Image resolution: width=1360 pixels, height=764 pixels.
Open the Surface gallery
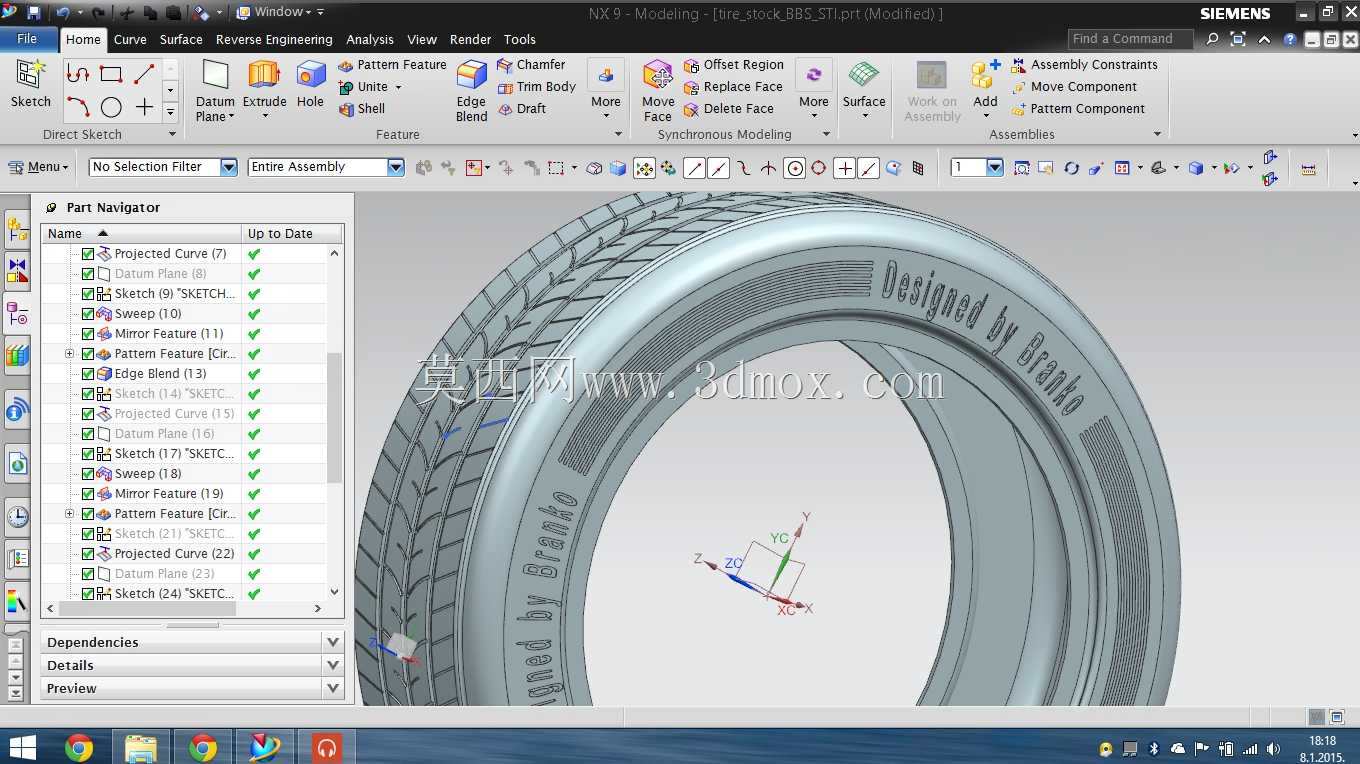tap(864, 90)
